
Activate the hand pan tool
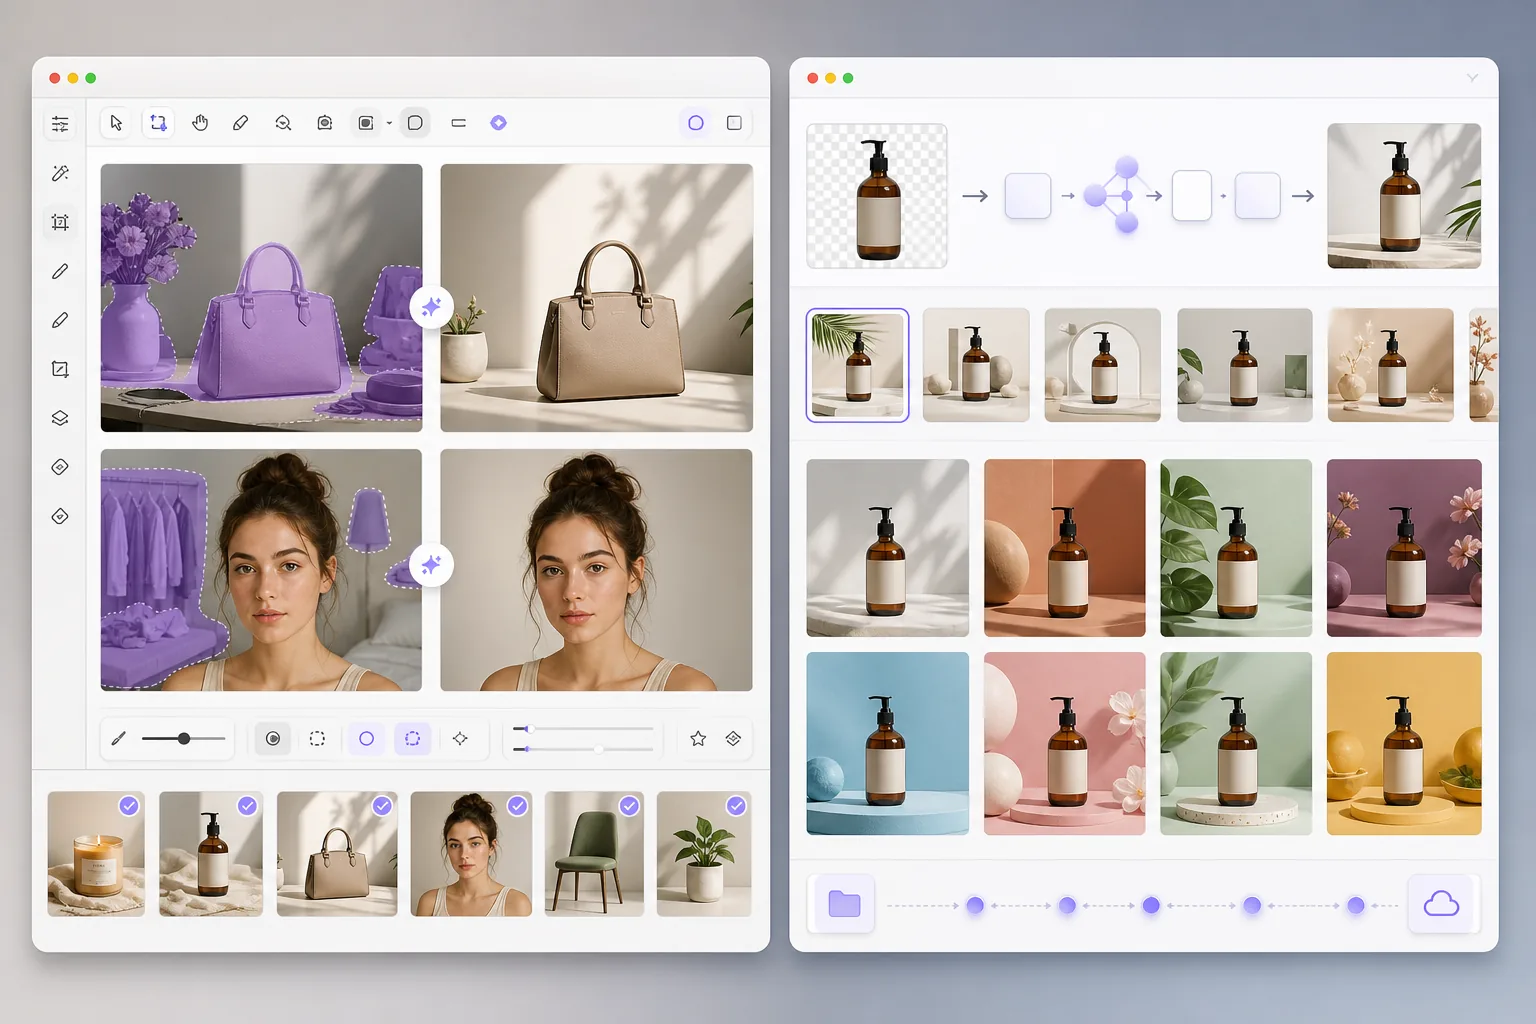[x=200, y=123]
